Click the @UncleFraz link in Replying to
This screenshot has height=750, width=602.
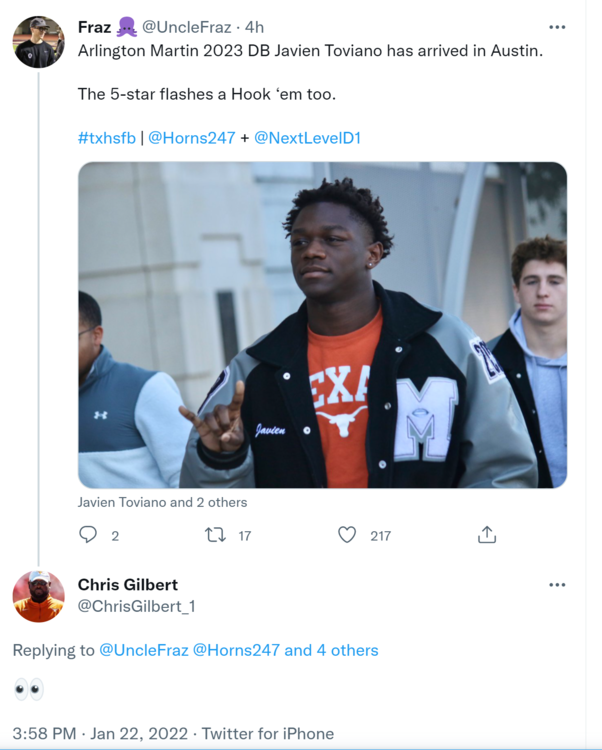coord(143,650)
